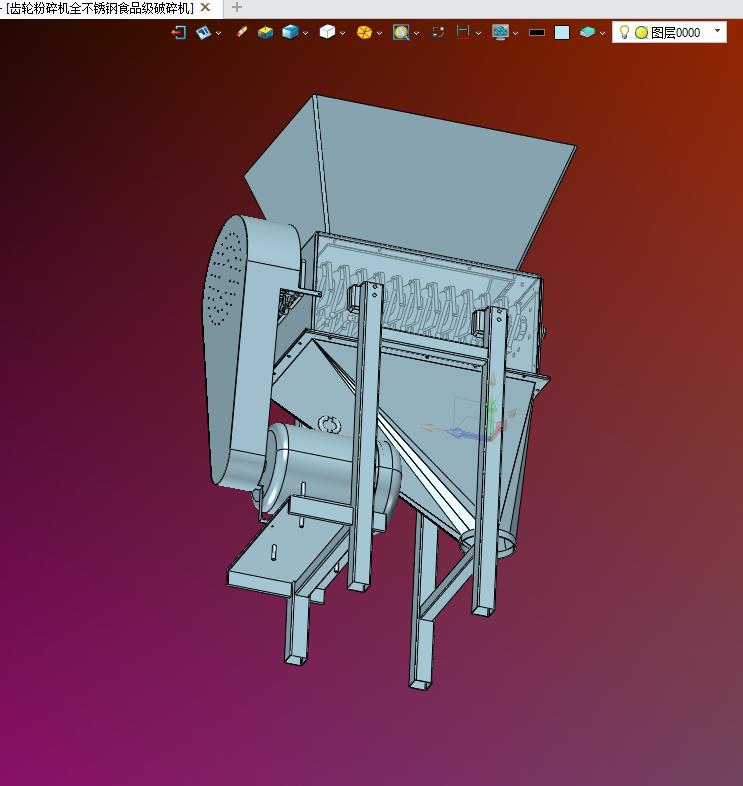Click the monitor display settings icon
This screenshot has height=786, width=743.
coord(500,32)
